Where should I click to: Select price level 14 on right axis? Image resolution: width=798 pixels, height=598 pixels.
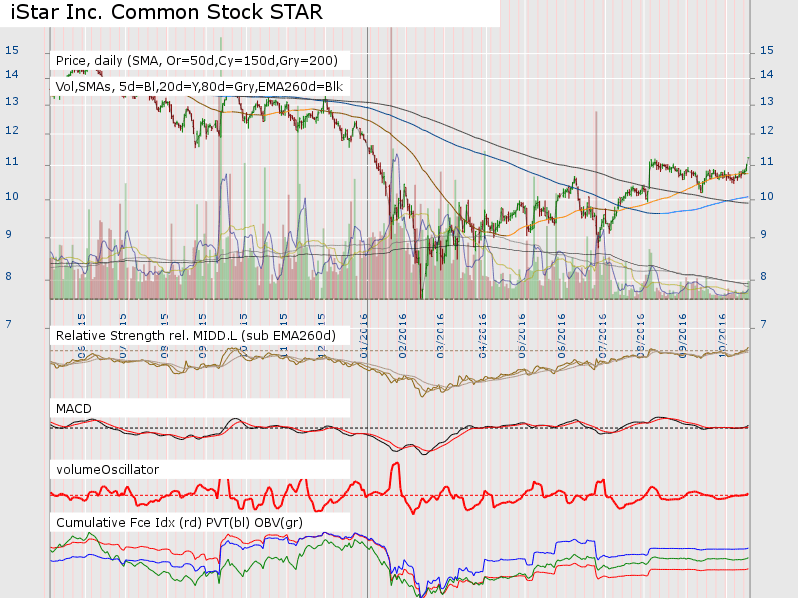766,74
